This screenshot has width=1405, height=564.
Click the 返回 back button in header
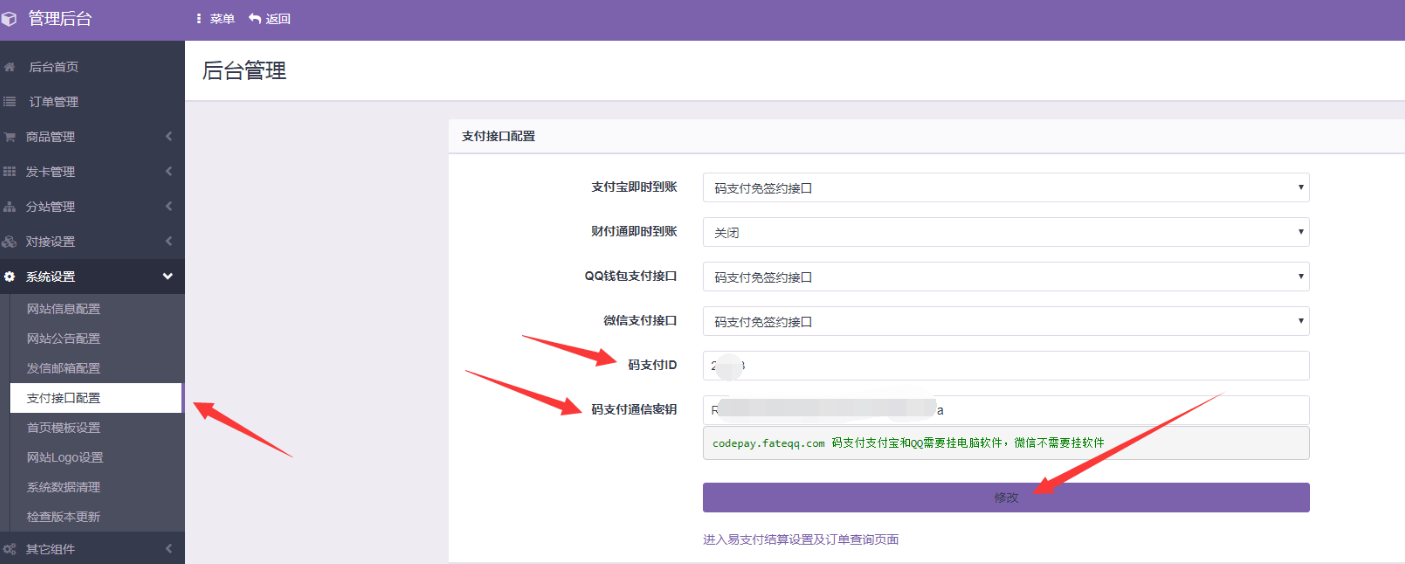pyautogui.click(x=270, y=19)
